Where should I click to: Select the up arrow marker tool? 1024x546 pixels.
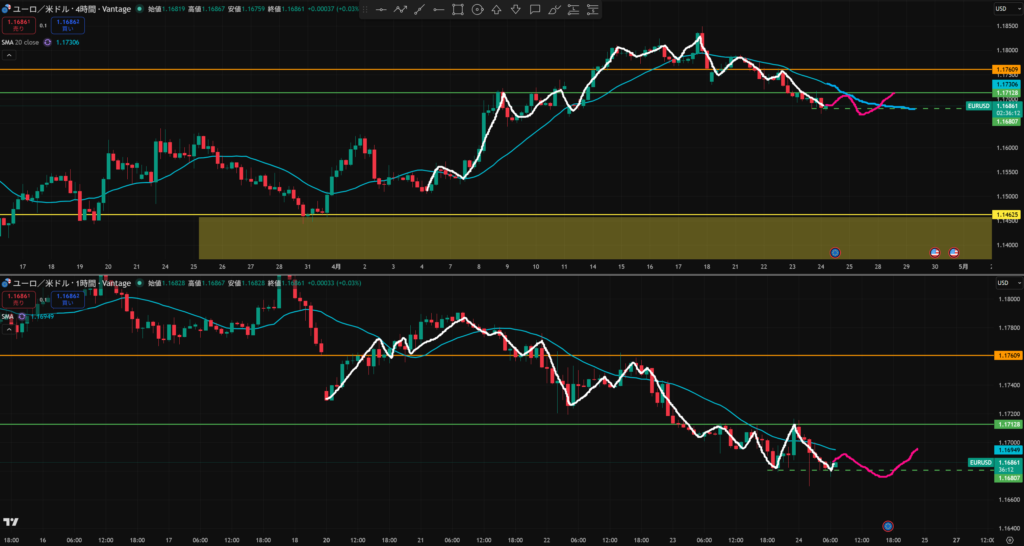[x=496, y=10]
